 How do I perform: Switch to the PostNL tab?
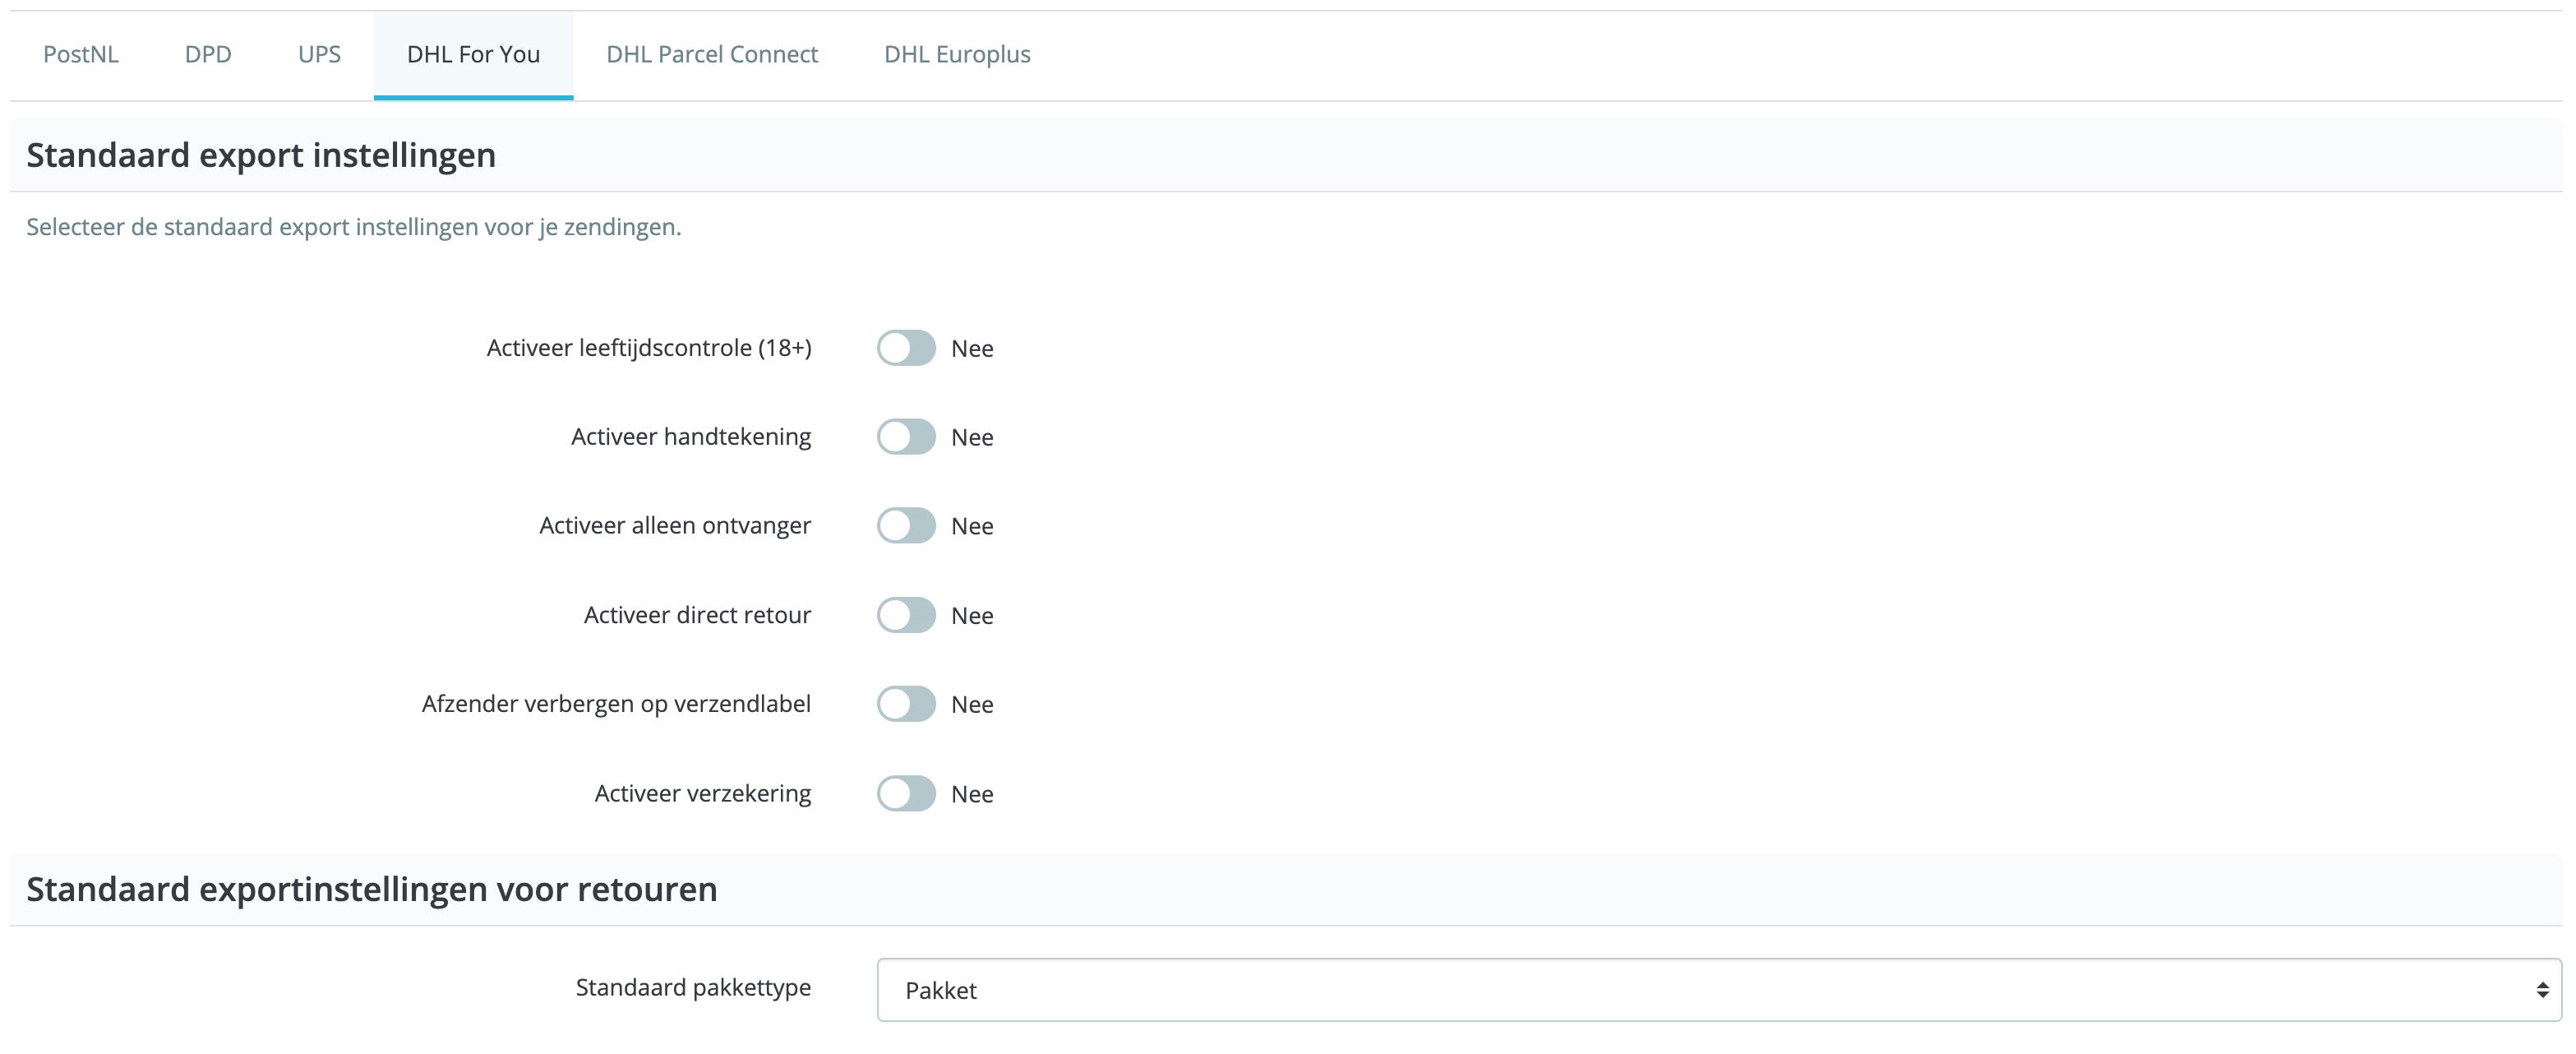(80, 55)
